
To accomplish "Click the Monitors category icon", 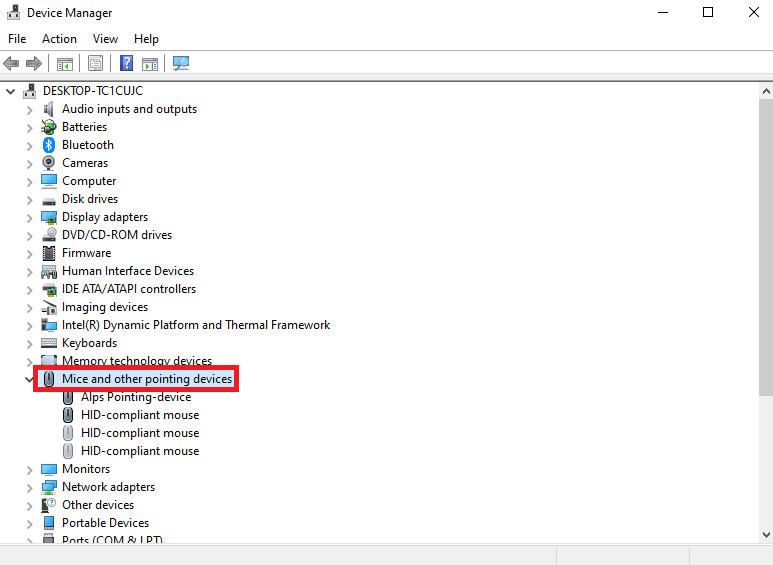I will point(49,469).
